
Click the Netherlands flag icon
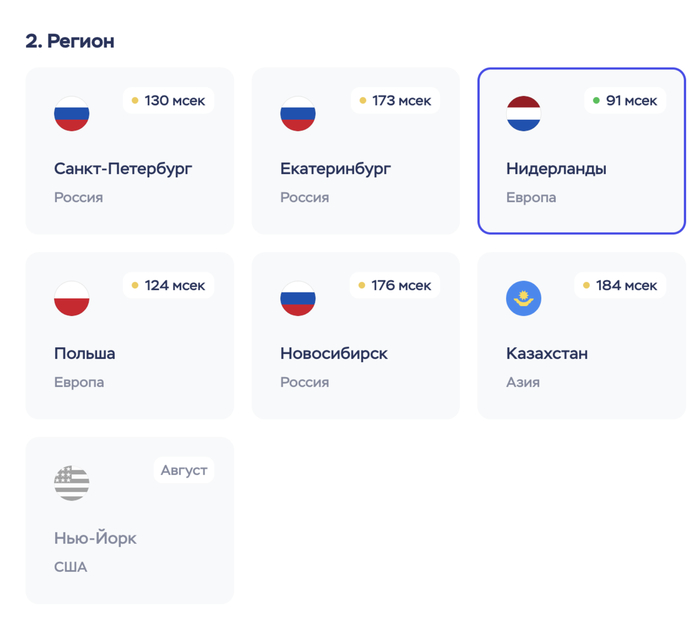click(524, 114)
